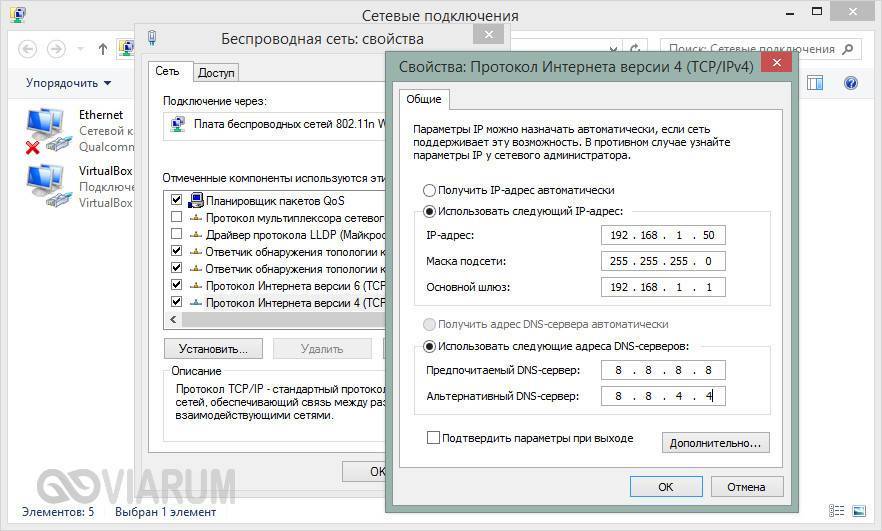The height and width of the screenshot is (531, 882).
Task: Click the Установить... button
Action: pos(213,349)
